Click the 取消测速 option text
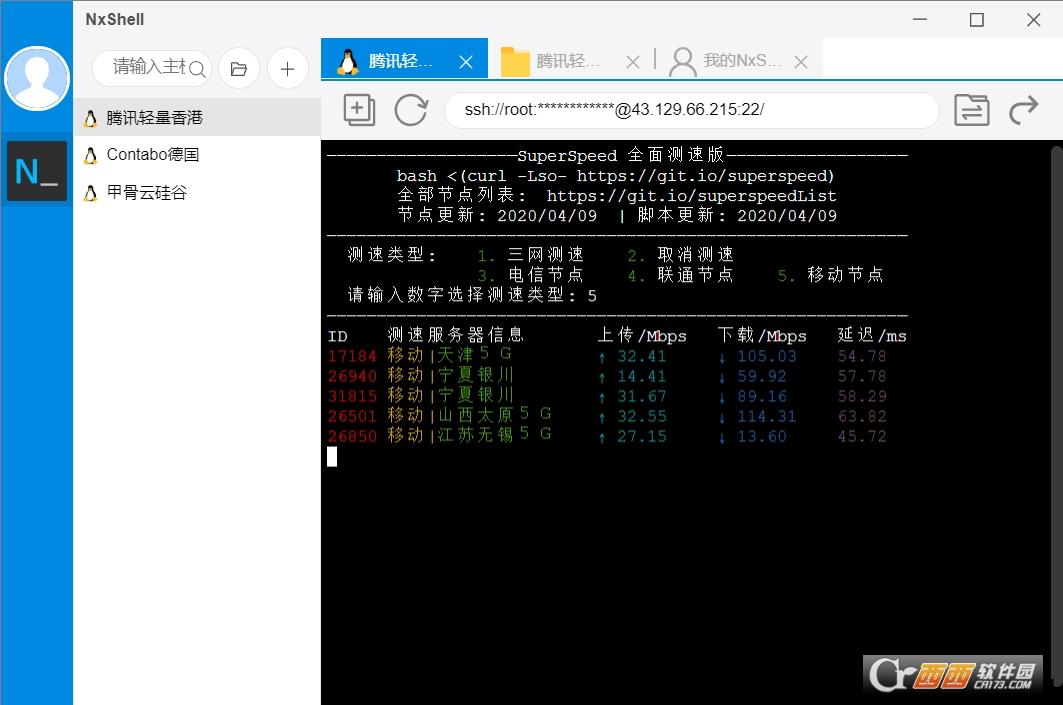 tap(696, 254)
